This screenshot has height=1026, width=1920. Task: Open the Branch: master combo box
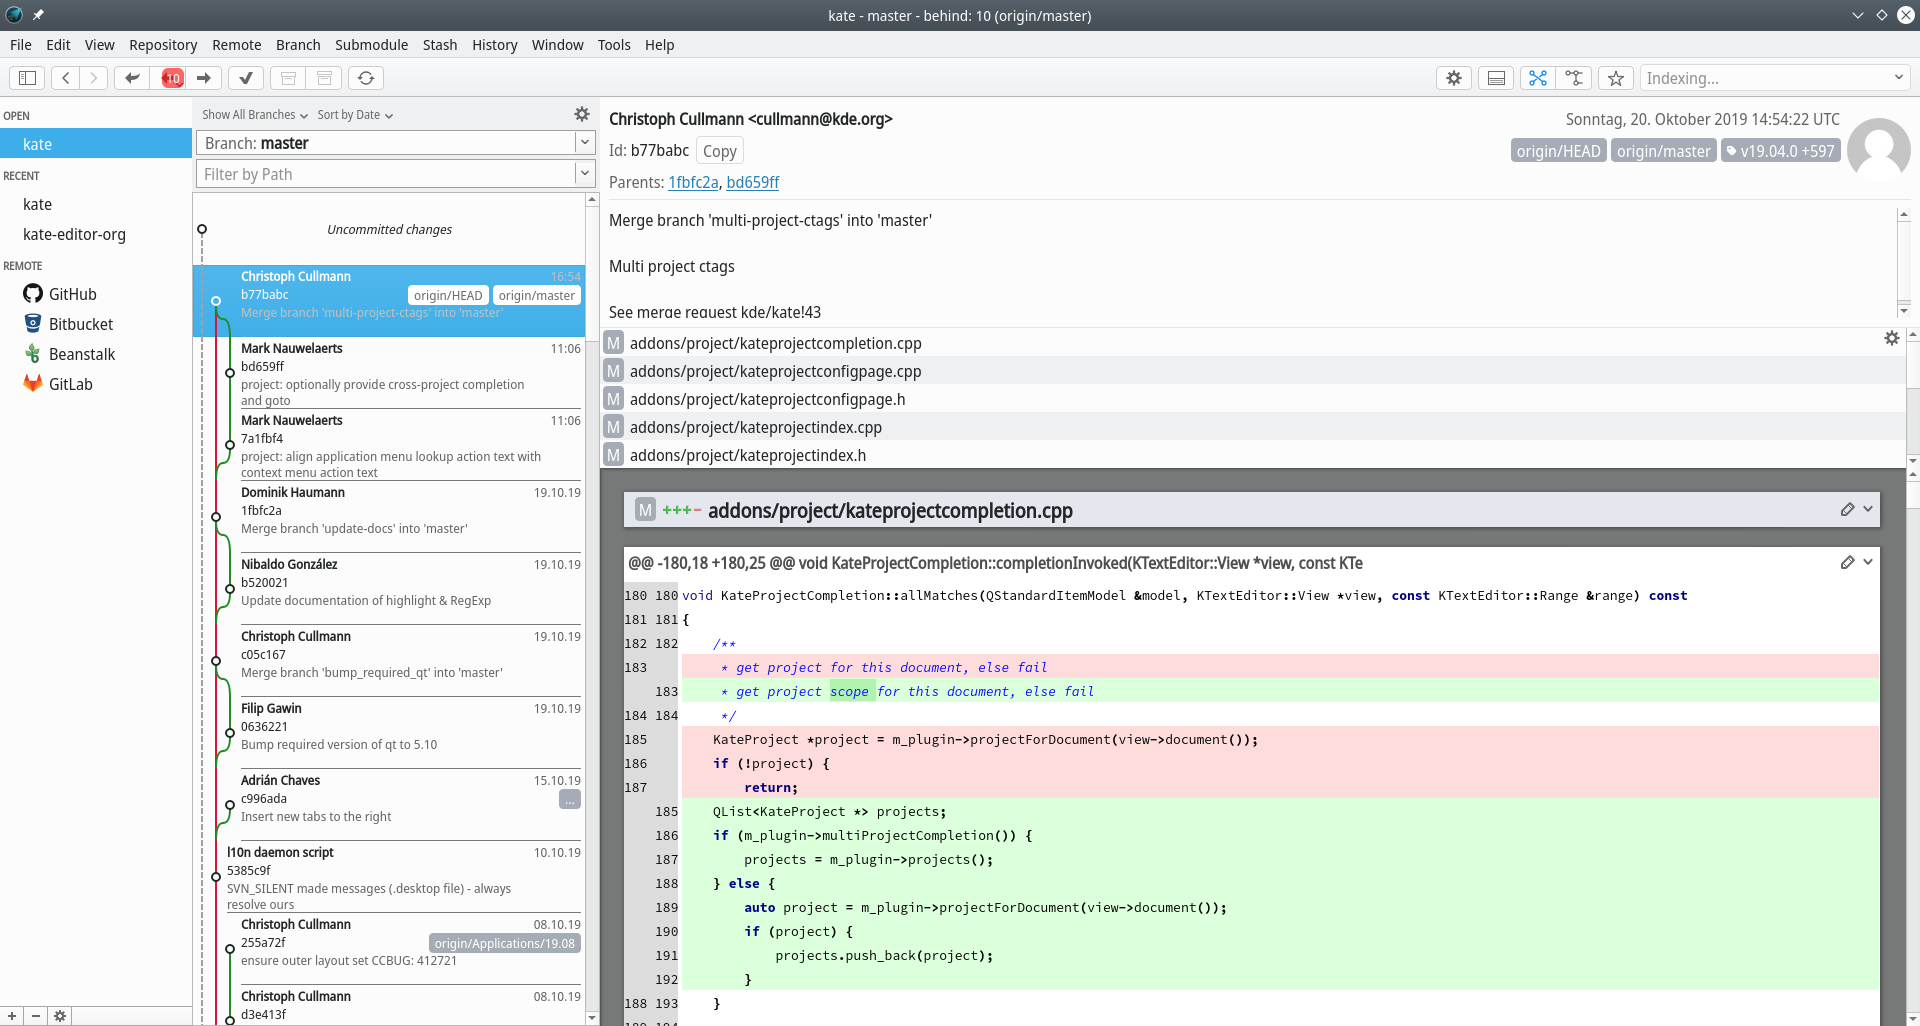click(x=396, y=143)
